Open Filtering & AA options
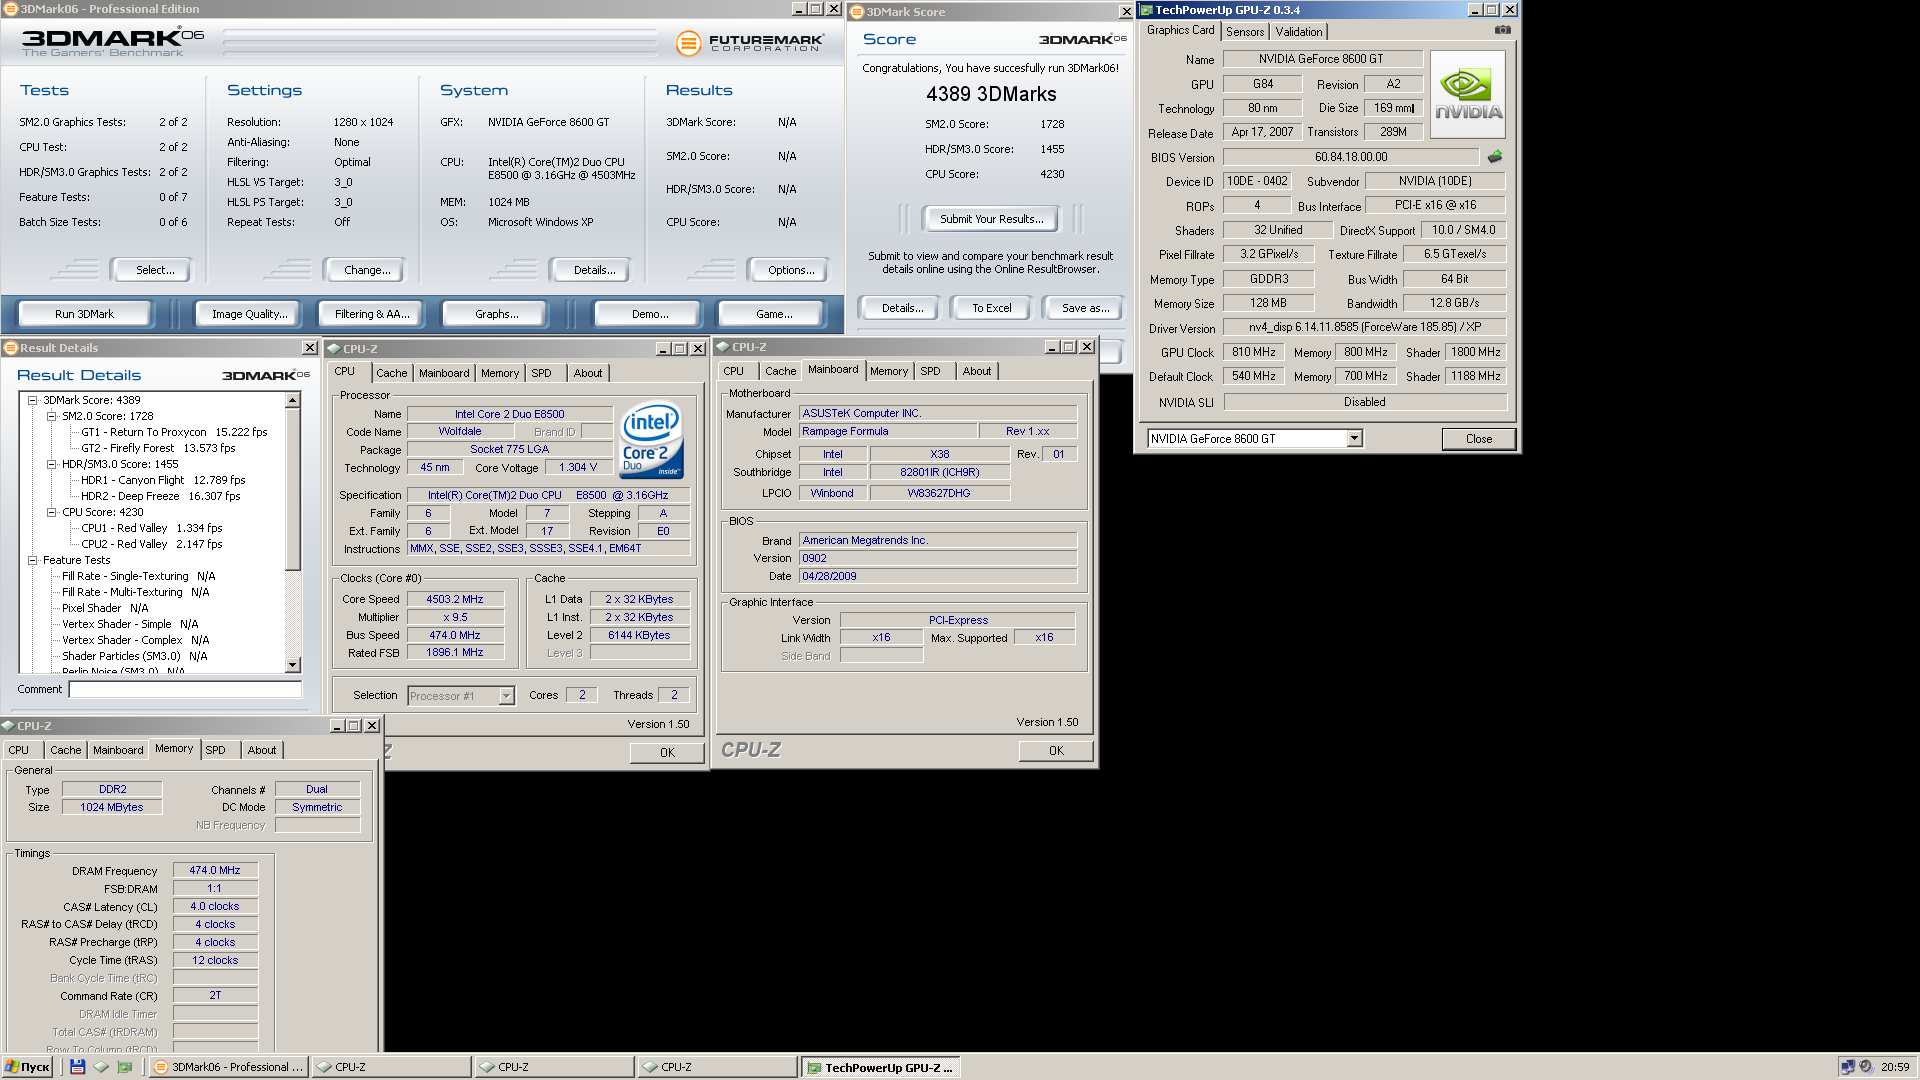 coord(372,314)
